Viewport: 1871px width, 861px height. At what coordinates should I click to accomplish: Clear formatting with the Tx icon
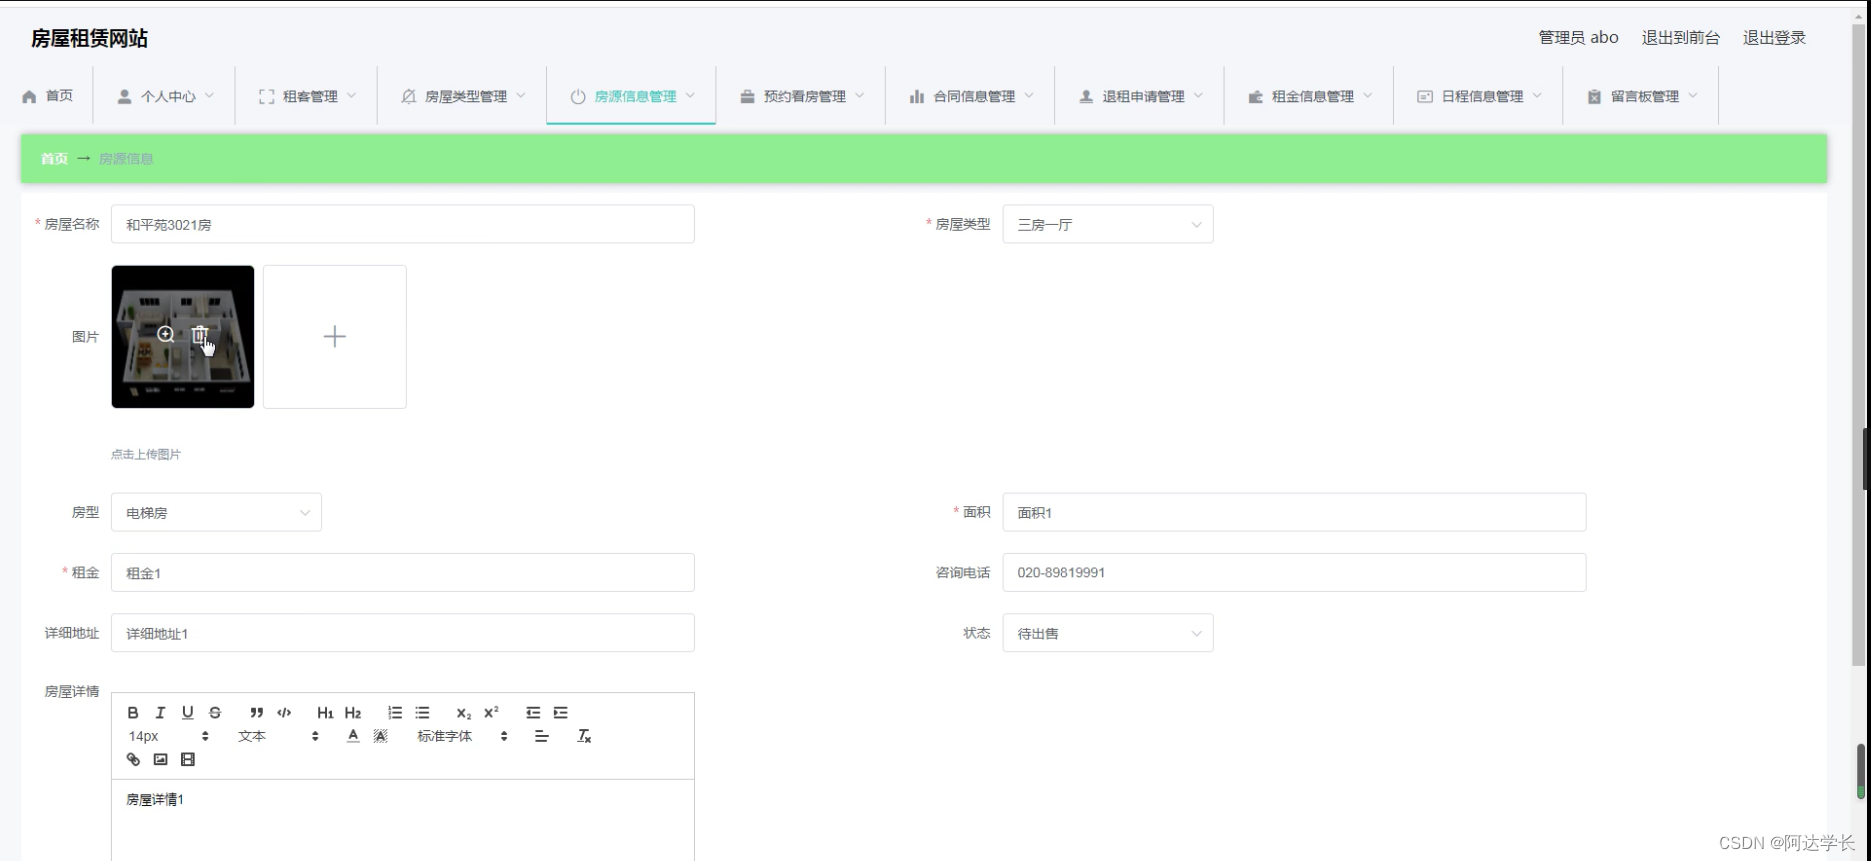(585, 736)
